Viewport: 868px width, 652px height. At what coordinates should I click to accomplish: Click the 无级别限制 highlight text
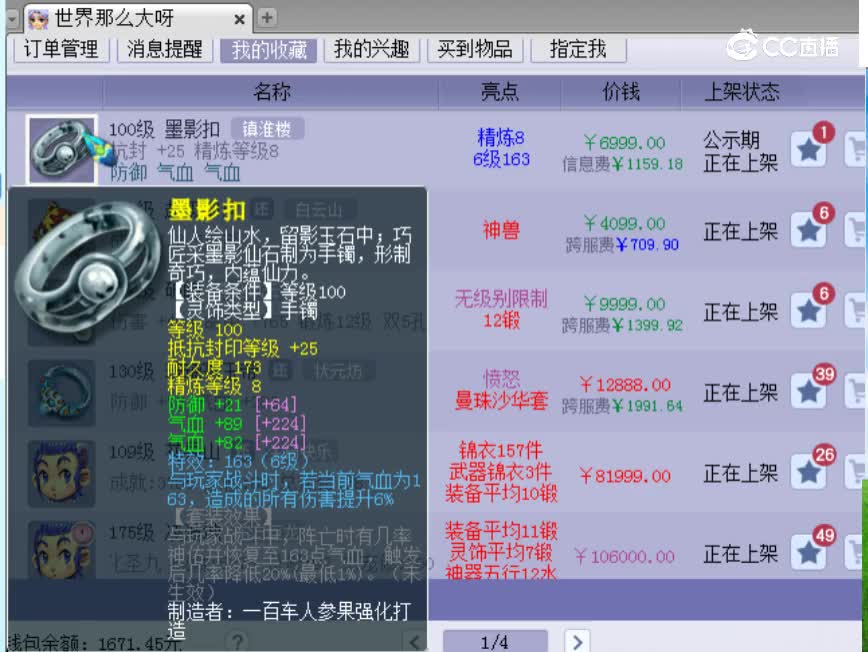click(x=501, y=299)
